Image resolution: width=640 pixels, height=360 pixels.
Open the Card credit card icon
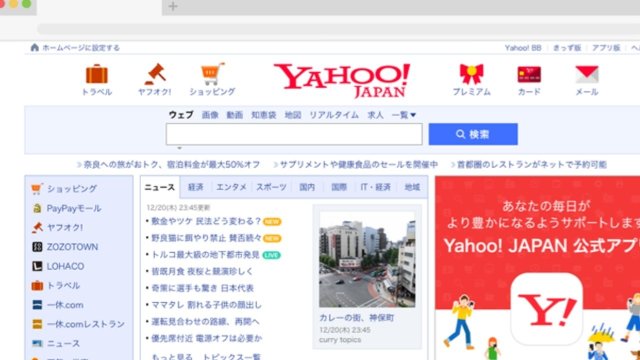tap(529, 75)
